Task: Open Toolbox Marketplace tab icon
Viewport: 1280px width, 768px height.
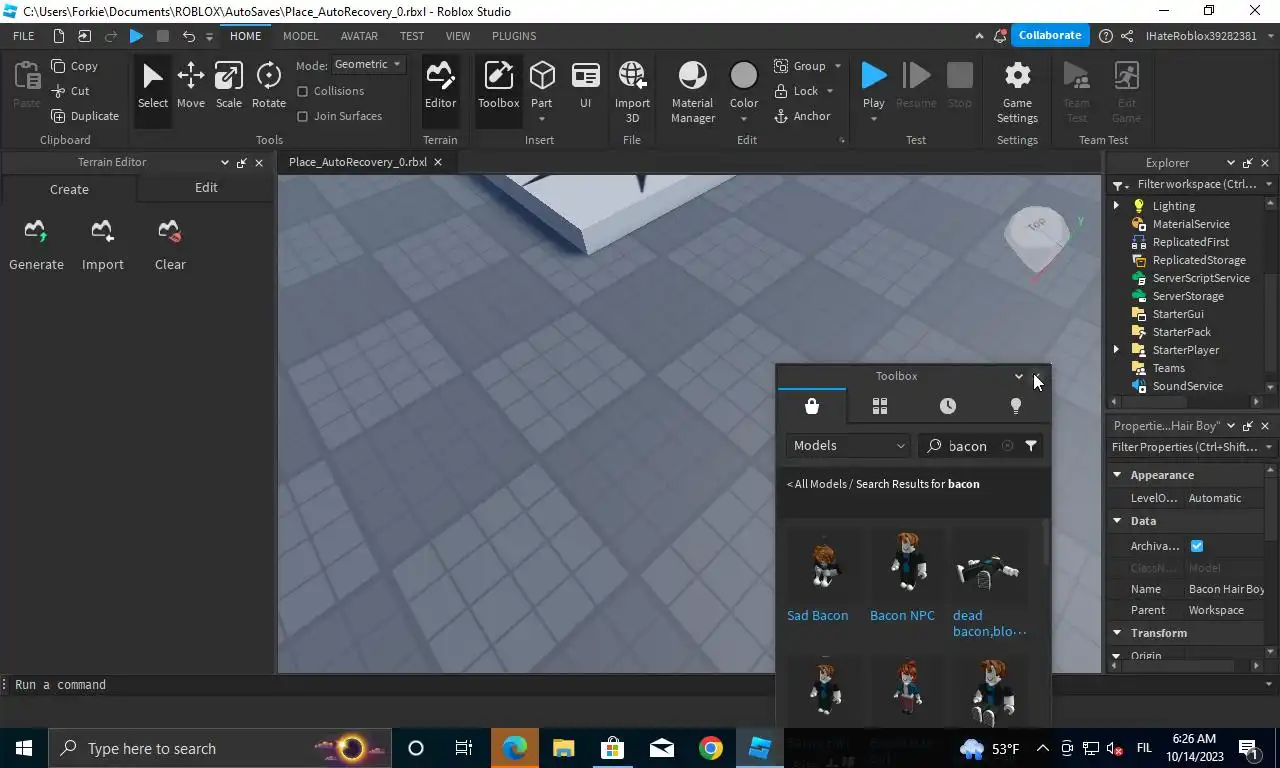Action: [812, 406]
